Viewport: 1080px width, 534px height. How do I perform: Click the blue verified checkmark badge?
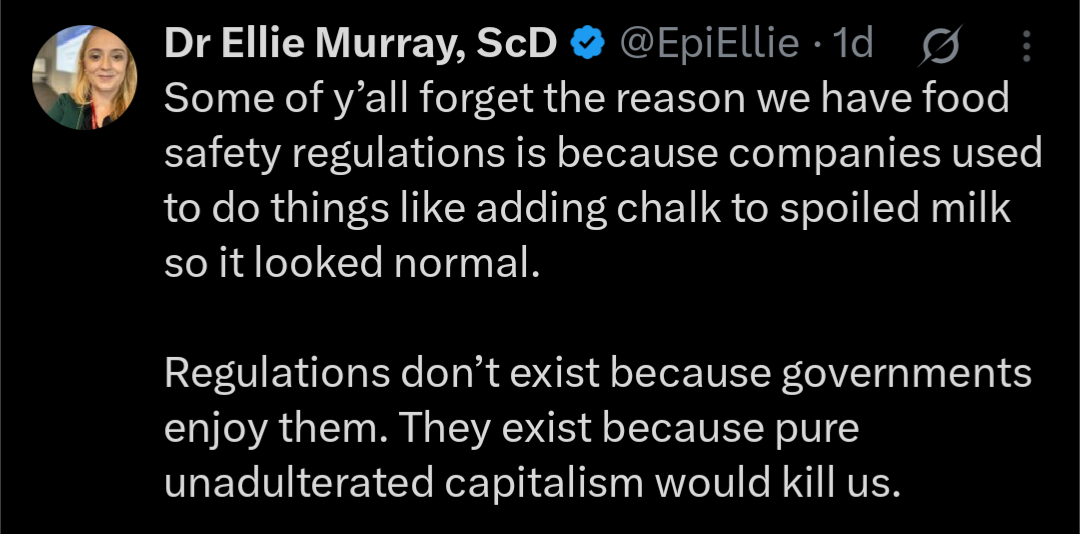pos(586,43)
